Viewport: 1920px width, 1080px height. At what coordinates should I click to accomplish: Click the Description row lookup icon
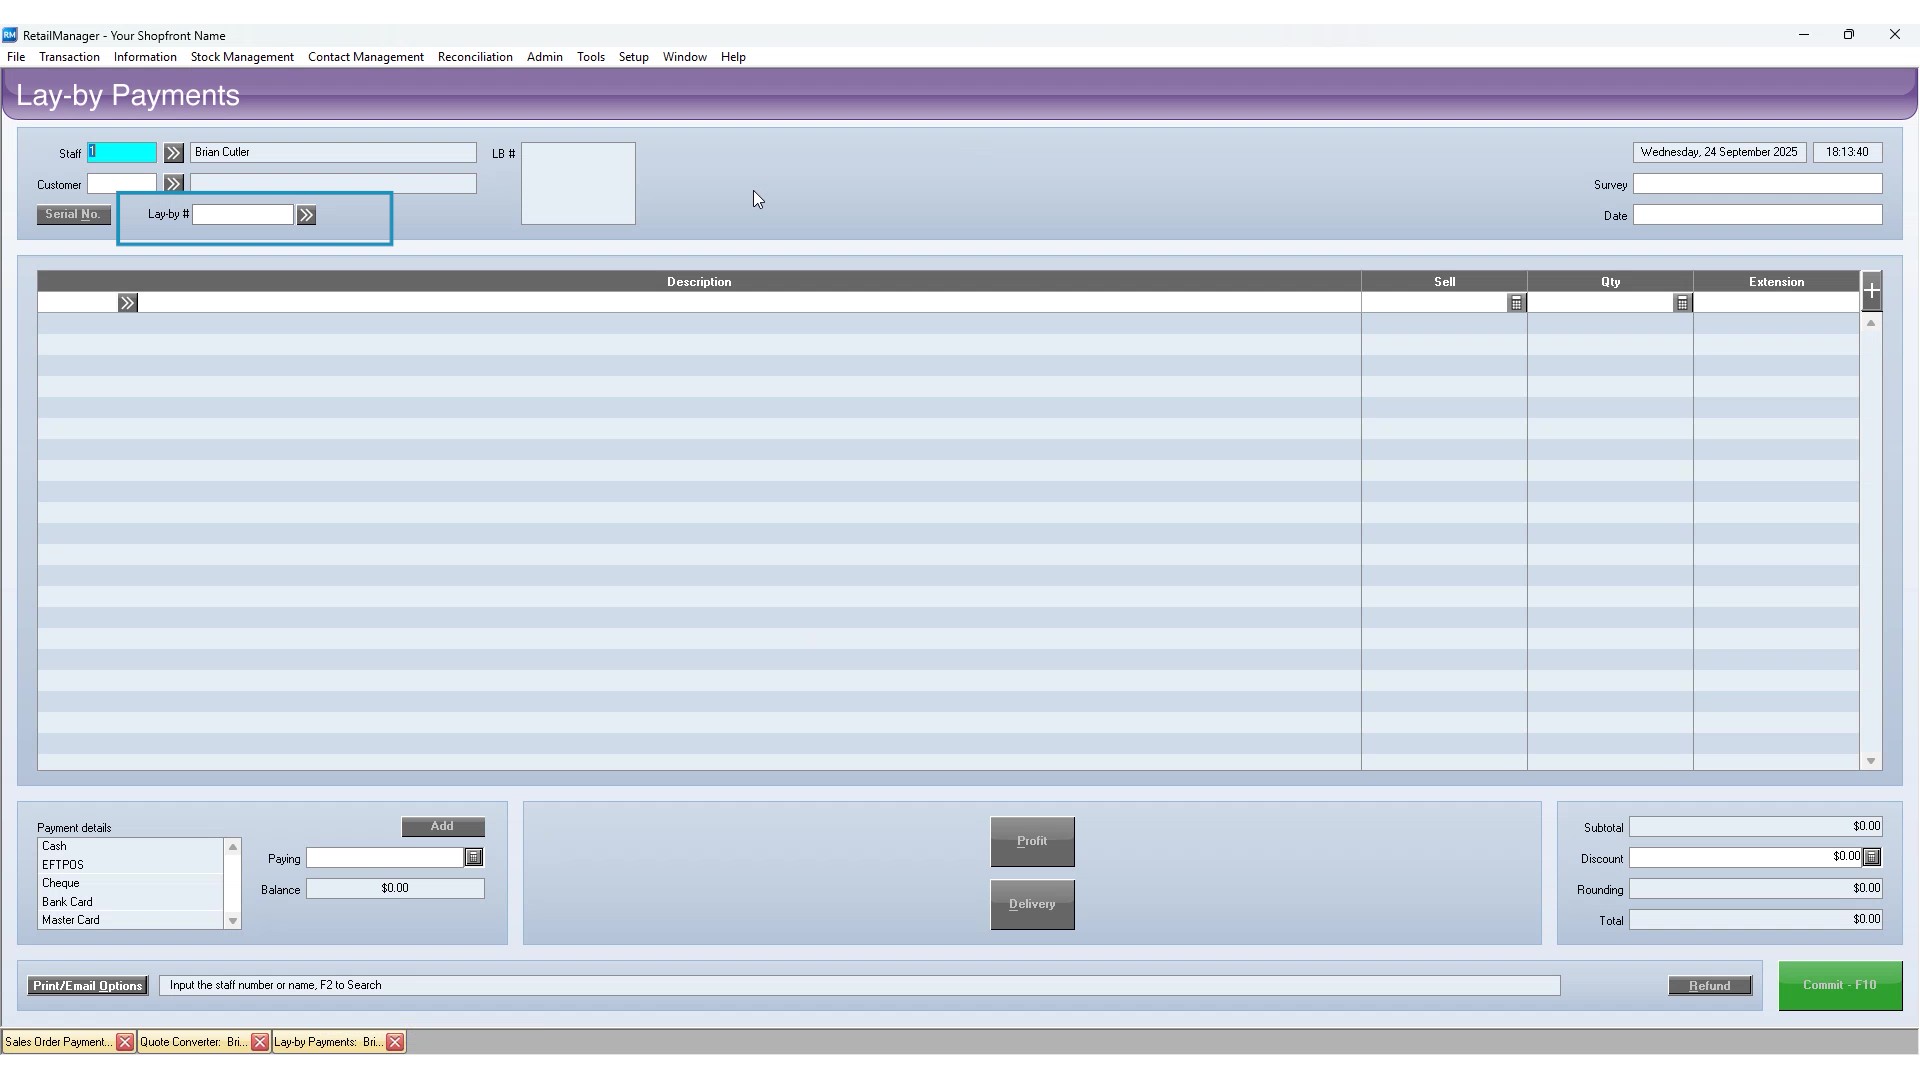click(127, 302)
